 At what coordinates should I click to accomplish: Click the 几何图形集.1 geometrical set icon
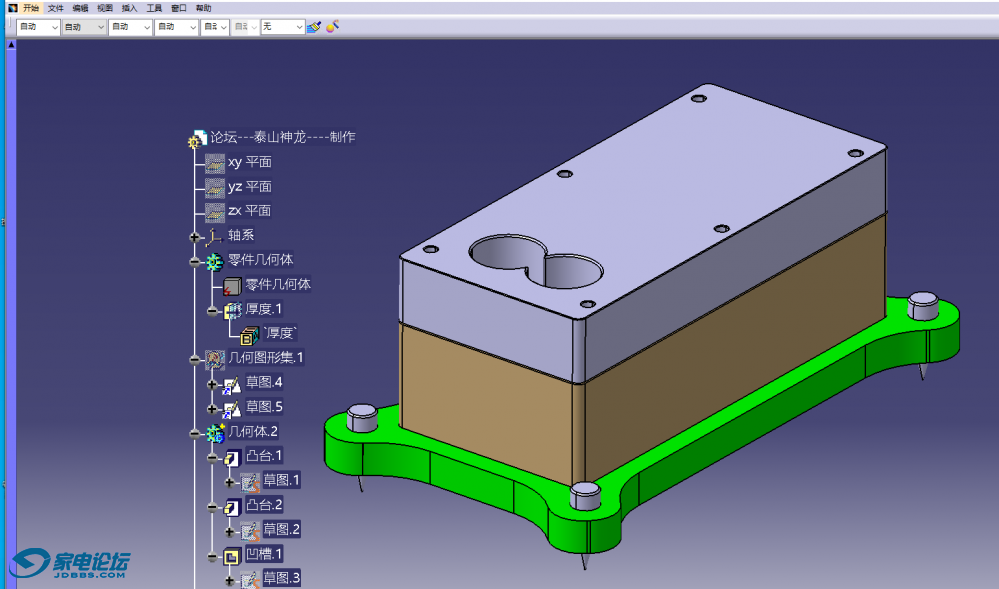(x=214, y=358)
